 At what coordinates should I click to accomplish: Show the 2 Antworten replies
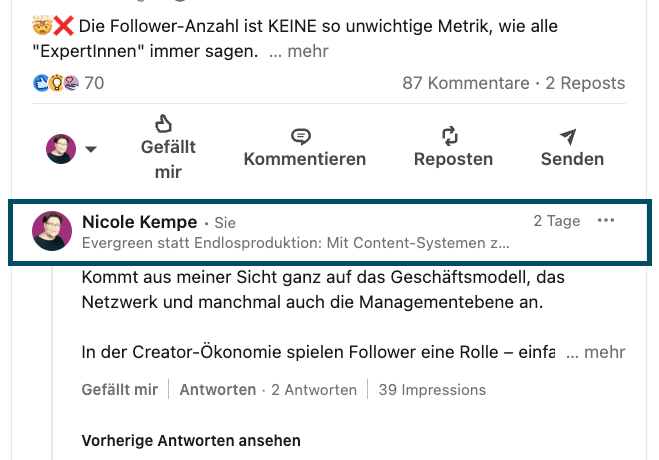314,390
